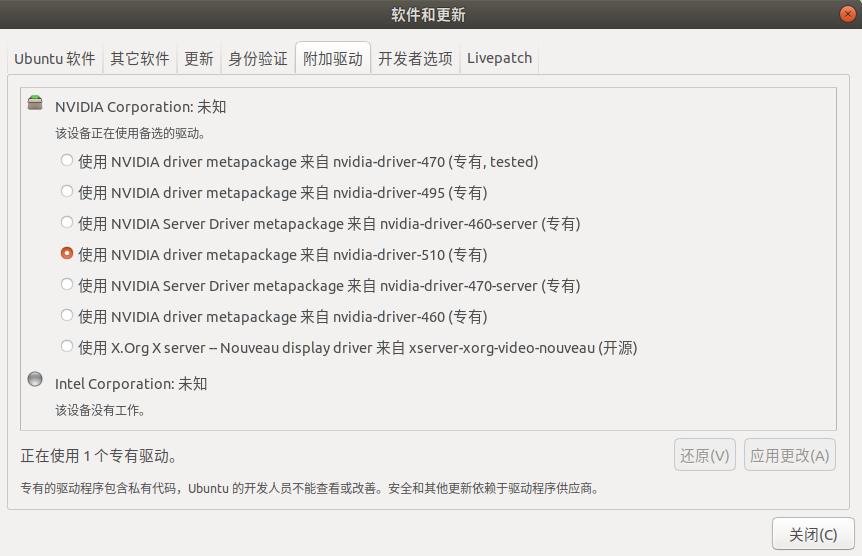Click the 应用更改(A) apply button
The image size is (862, 556).
click(789, 455)
